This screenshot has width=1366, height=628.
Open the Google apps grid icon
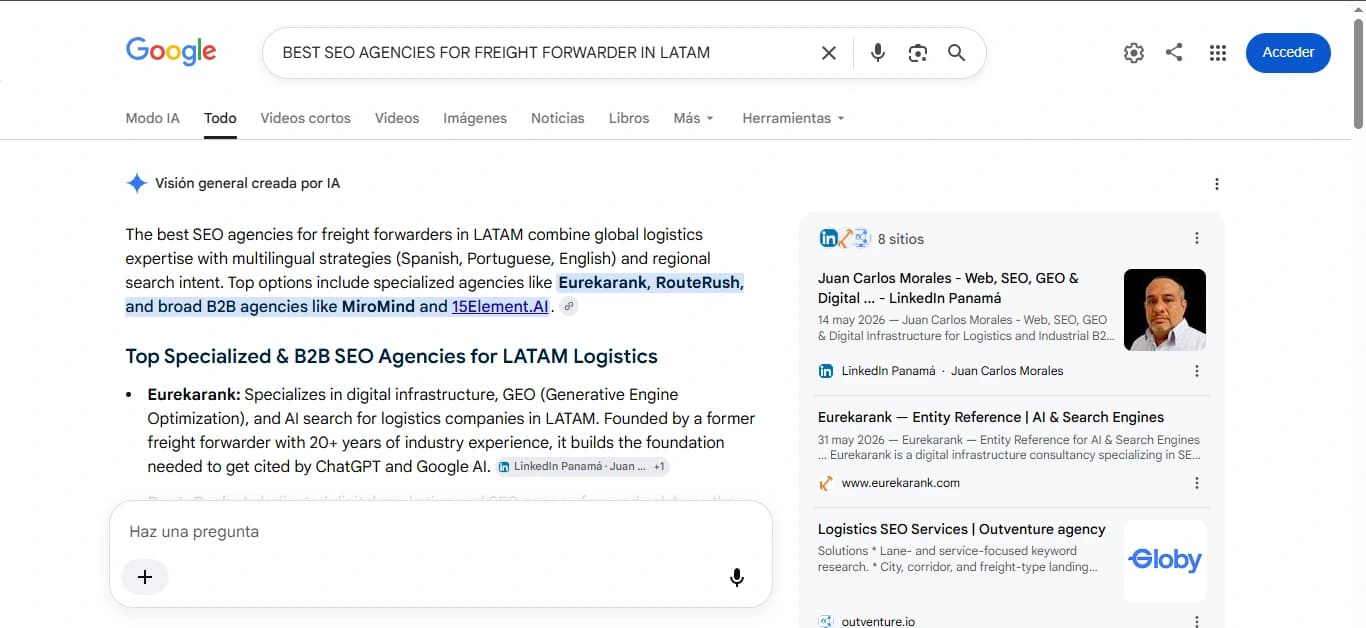(x=1217, y=53)
